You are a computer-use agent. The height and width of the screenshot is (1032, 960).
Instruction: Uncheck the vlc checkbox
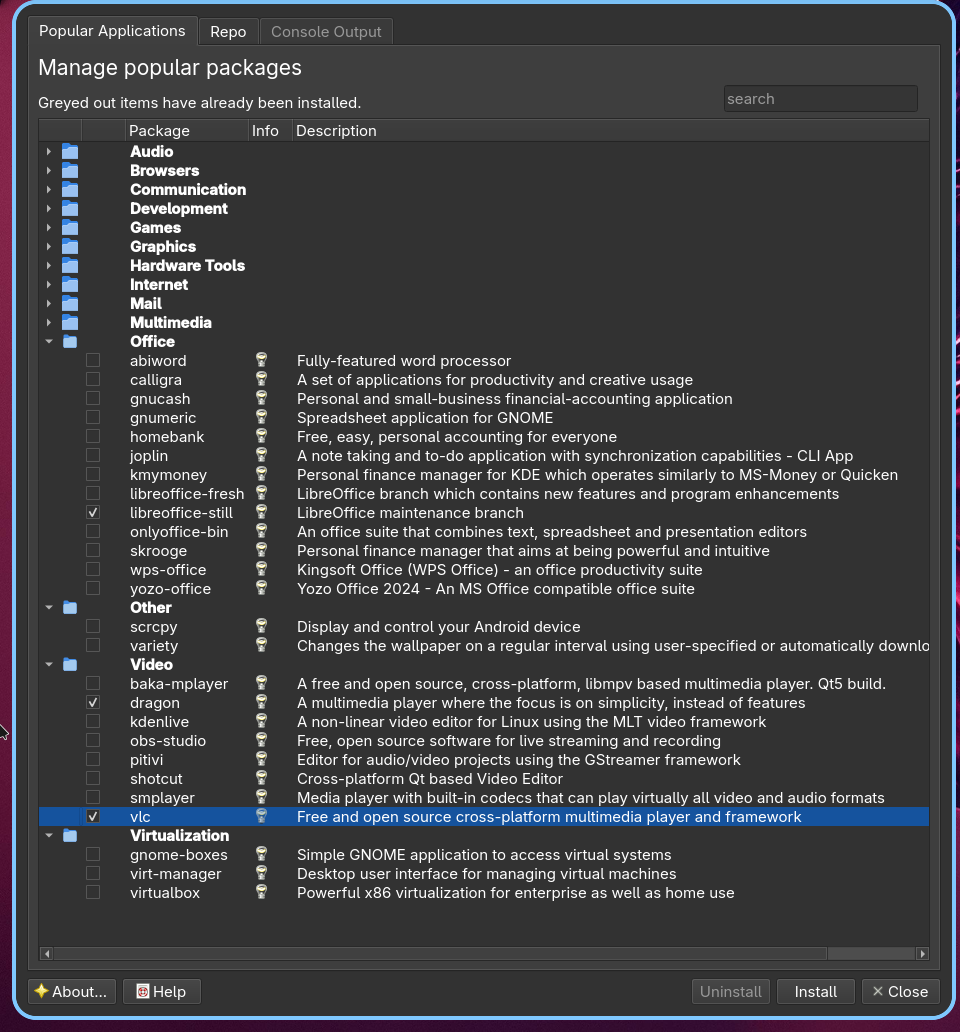(x=93, y=816)
